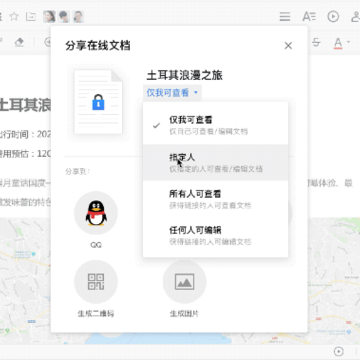Open the third collaborator avatar
The image size is (360, 360).
coord(78,16)
